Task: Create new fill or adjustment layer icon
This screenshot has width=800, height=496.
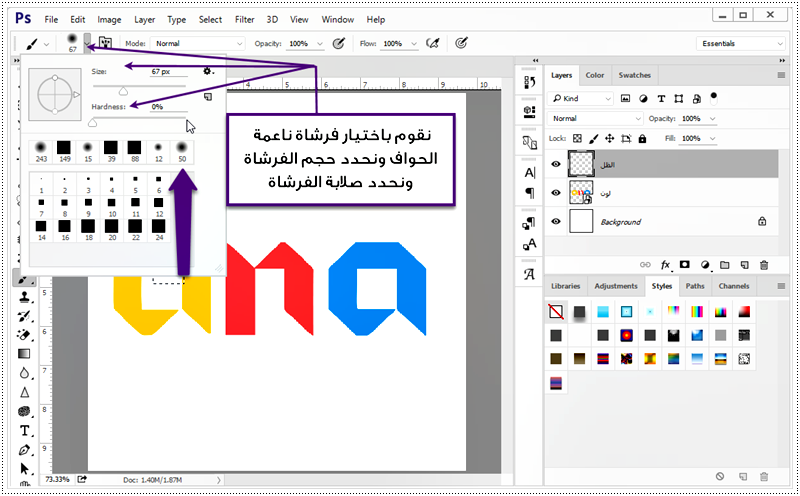Action: (705, 265)
